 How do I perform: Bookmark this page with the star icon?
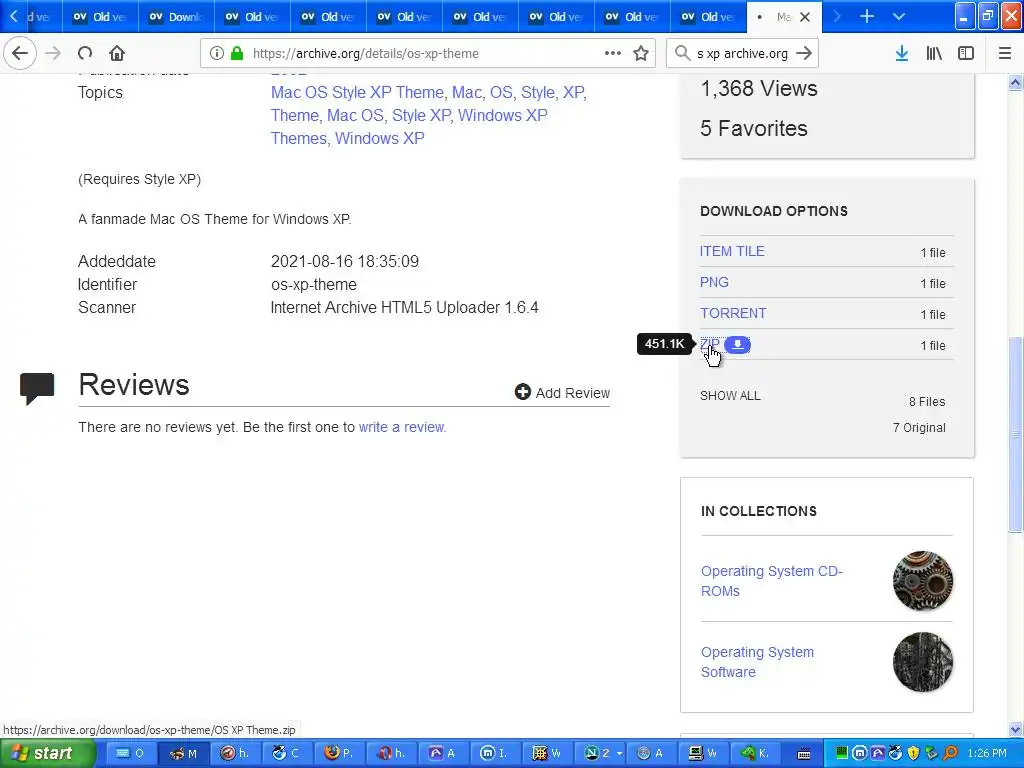(641, 54)
